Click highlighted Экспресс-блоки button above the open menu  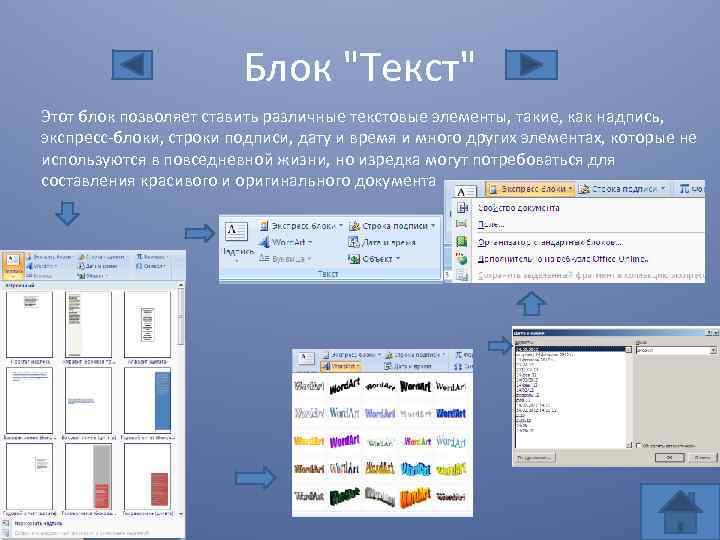coord(530,189)
